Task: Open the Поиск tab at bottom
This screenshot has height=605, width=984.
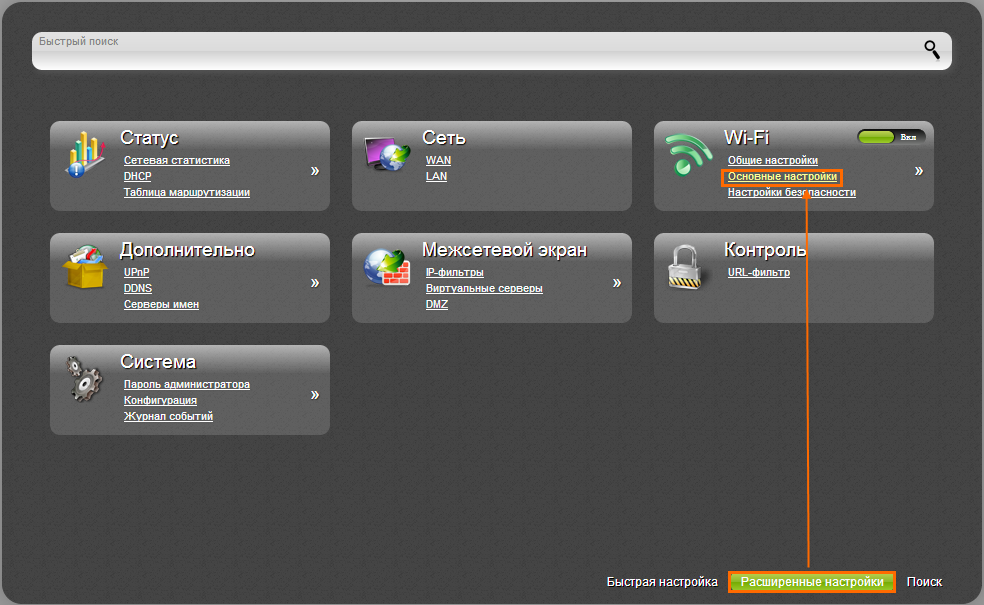Action: [924, 582]
